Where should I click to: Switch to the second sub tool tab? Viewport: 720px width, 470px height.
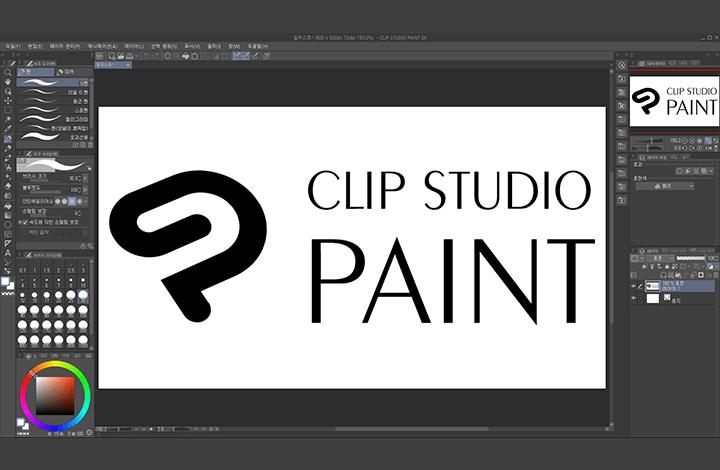pos(69,73)
